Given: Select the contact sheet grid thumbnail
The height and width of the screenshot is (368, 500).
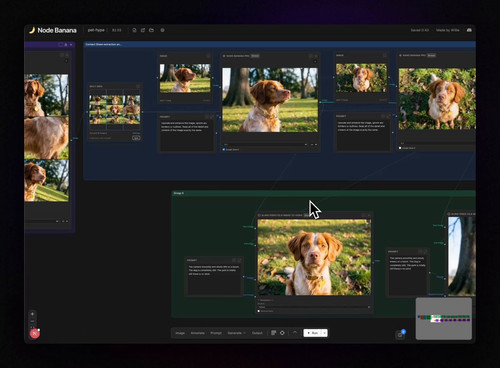Looking at the screenshot, I should (115, 109).
